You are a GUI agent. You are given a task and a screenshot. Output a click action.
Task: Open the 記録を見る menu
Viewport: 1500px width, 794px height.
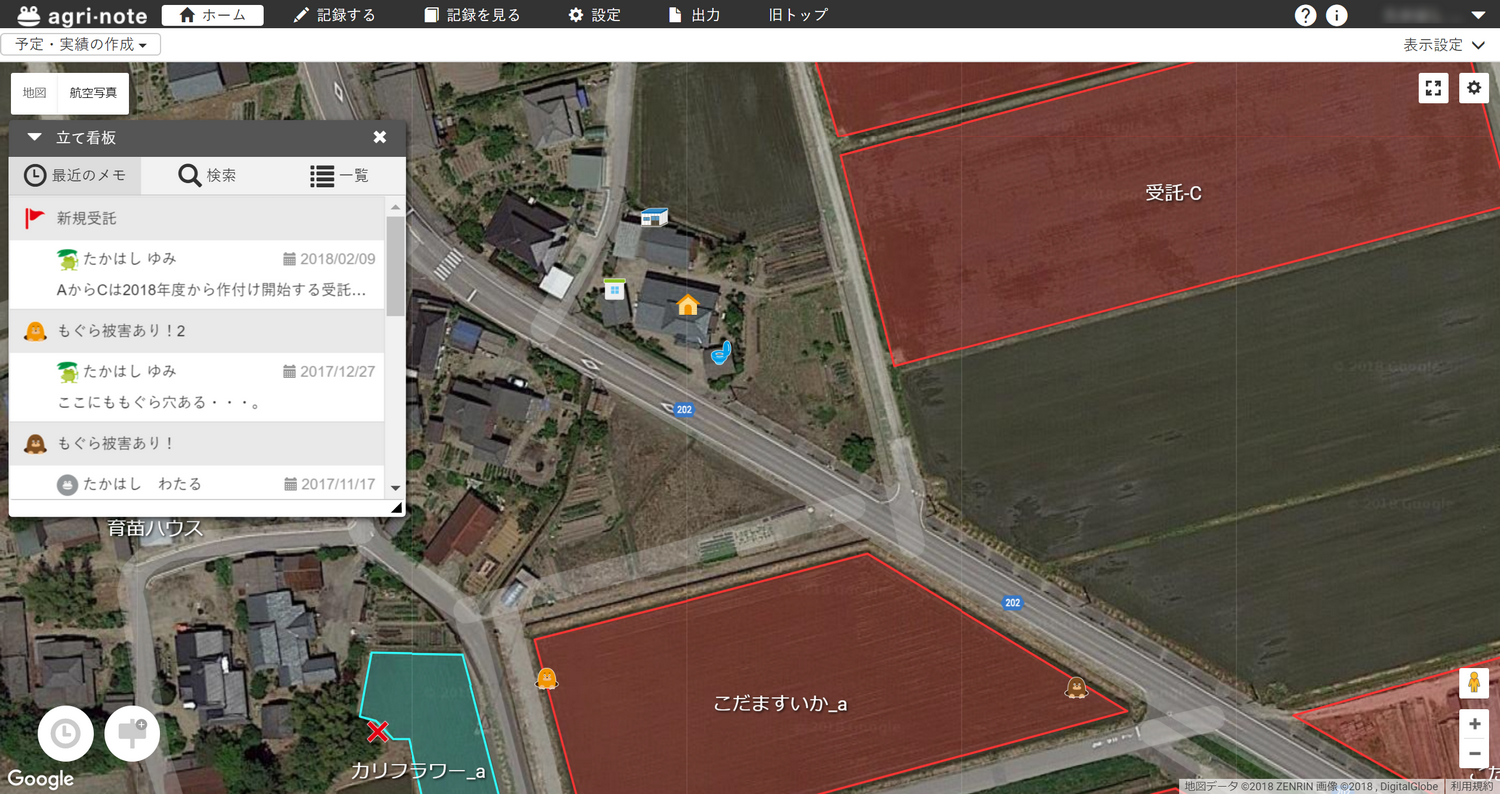(471, 15)
